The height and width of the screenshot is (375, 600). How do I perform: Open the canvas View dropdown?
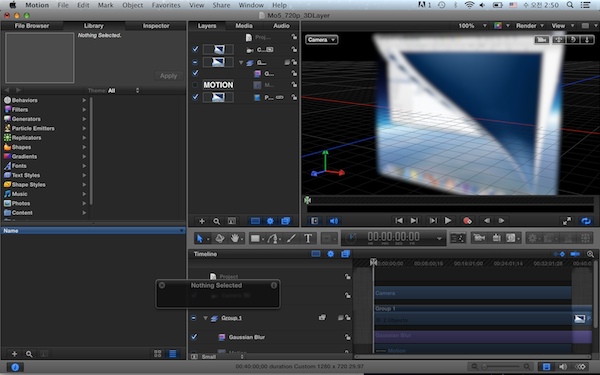point(562,26)
